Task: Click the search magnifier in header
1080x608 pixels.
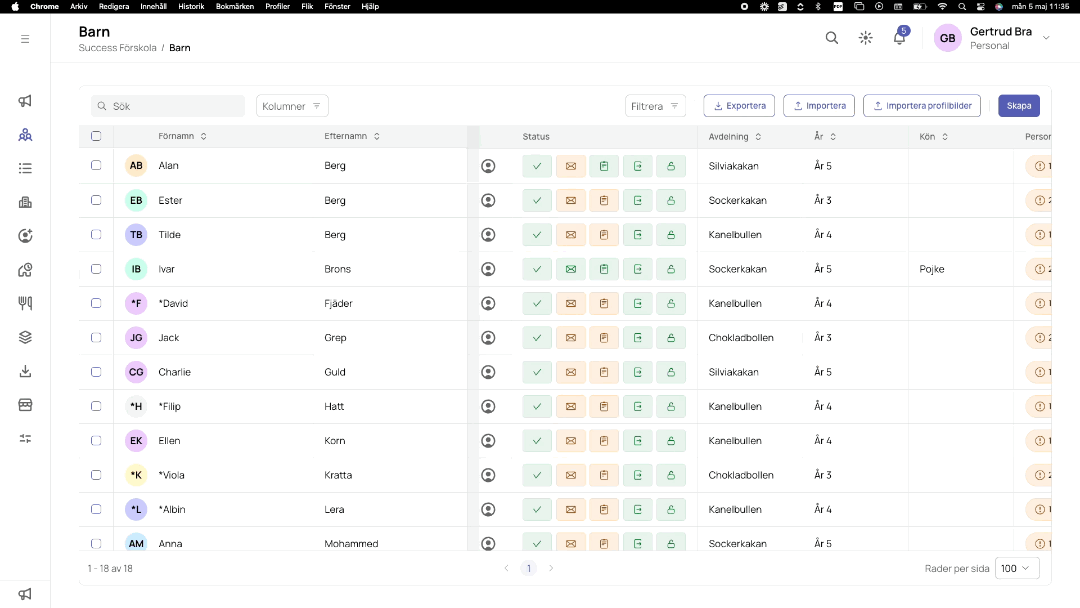Action: (832, 38)
